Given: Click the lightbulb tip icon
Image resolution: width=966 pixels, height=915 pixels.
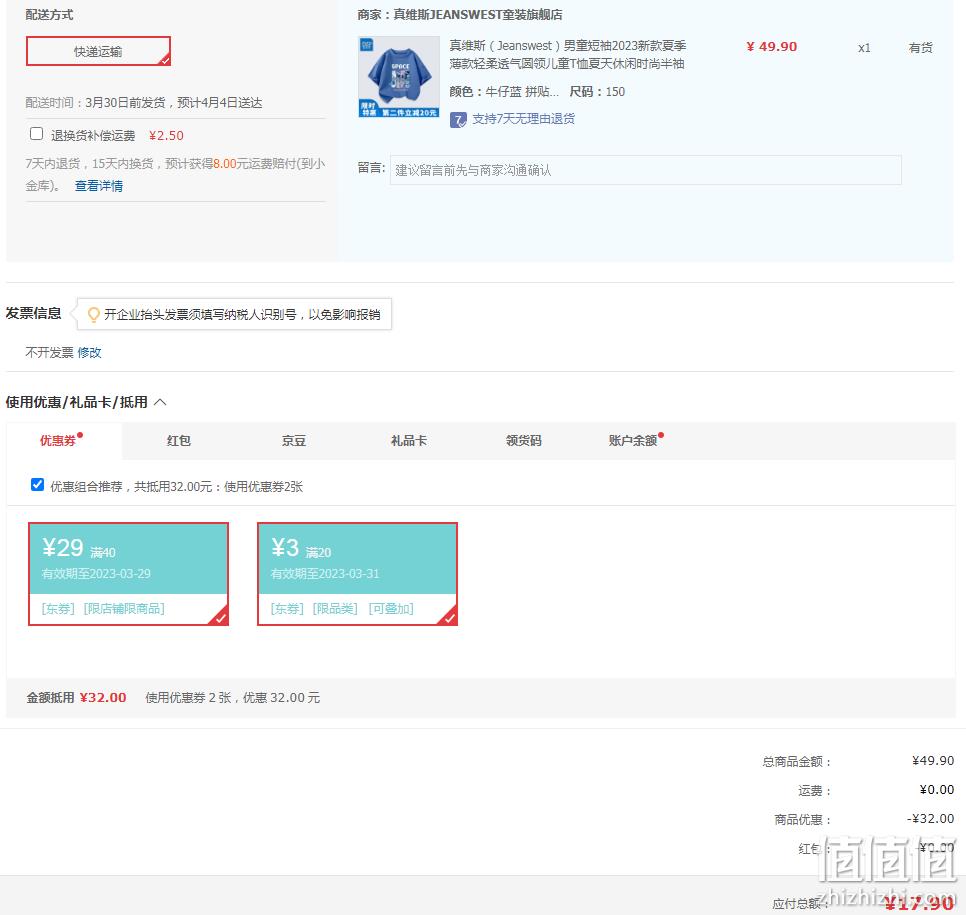Looking at the screenshot, I should point(93,315).
